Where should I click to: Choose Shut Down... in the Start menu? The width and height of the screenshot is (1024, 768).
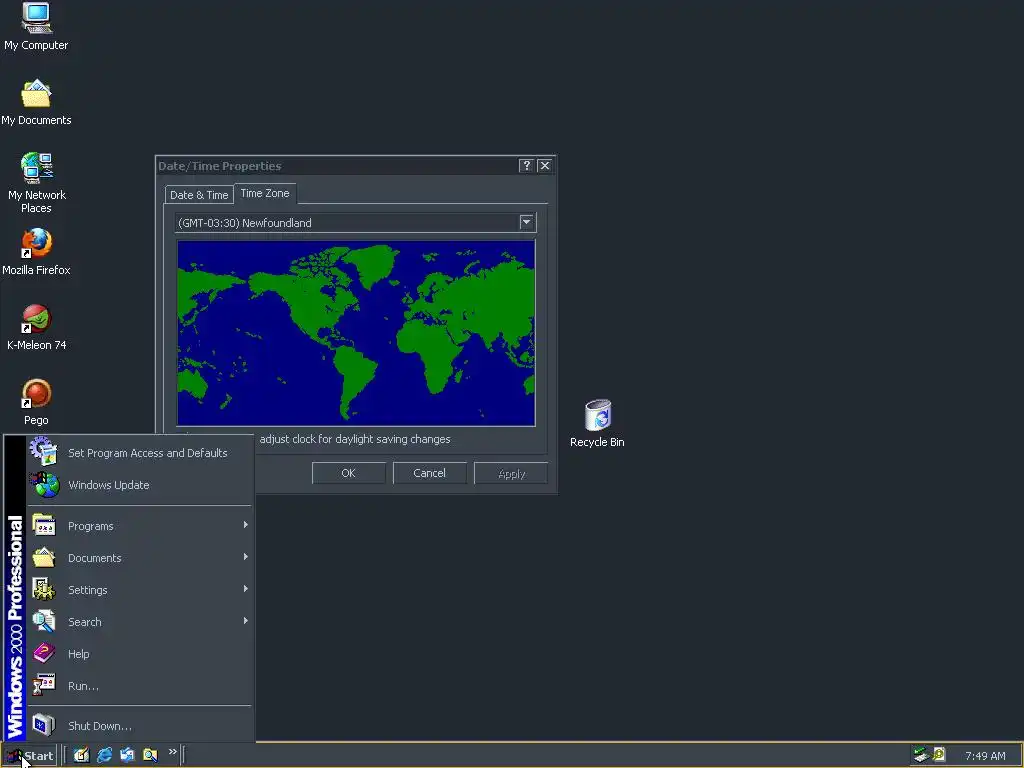pos(140,726)
